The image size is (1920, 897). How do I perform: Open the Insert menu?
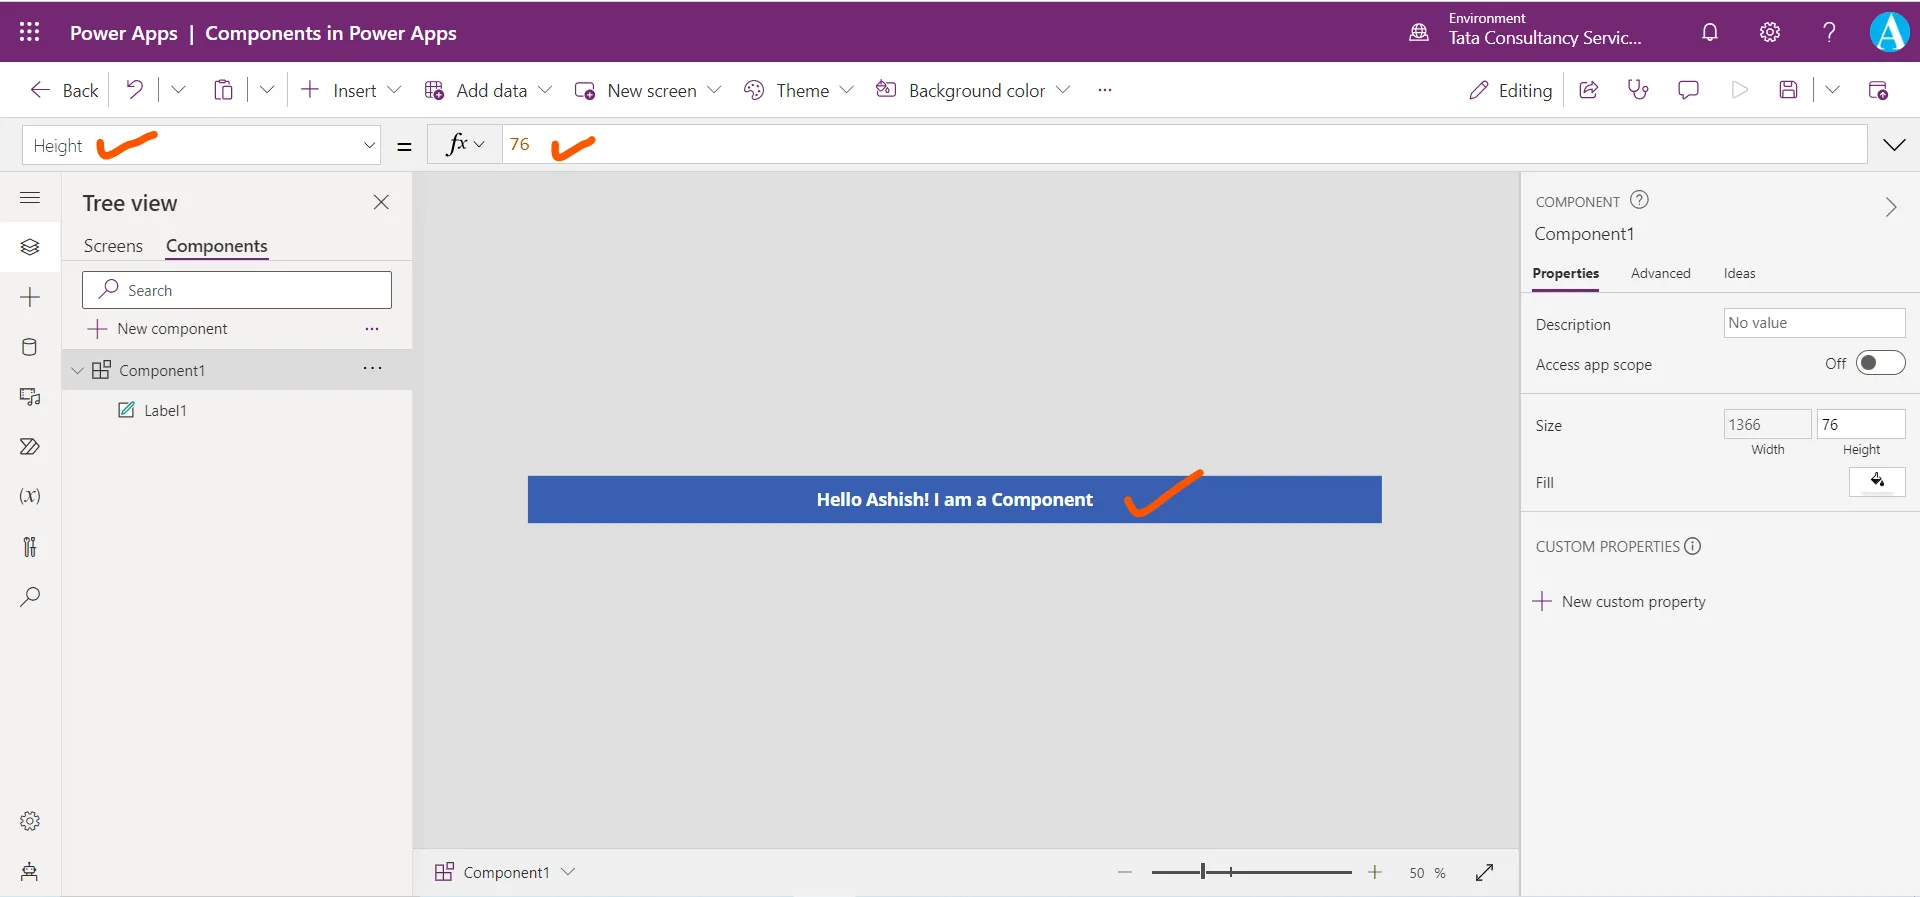[351, 90]
